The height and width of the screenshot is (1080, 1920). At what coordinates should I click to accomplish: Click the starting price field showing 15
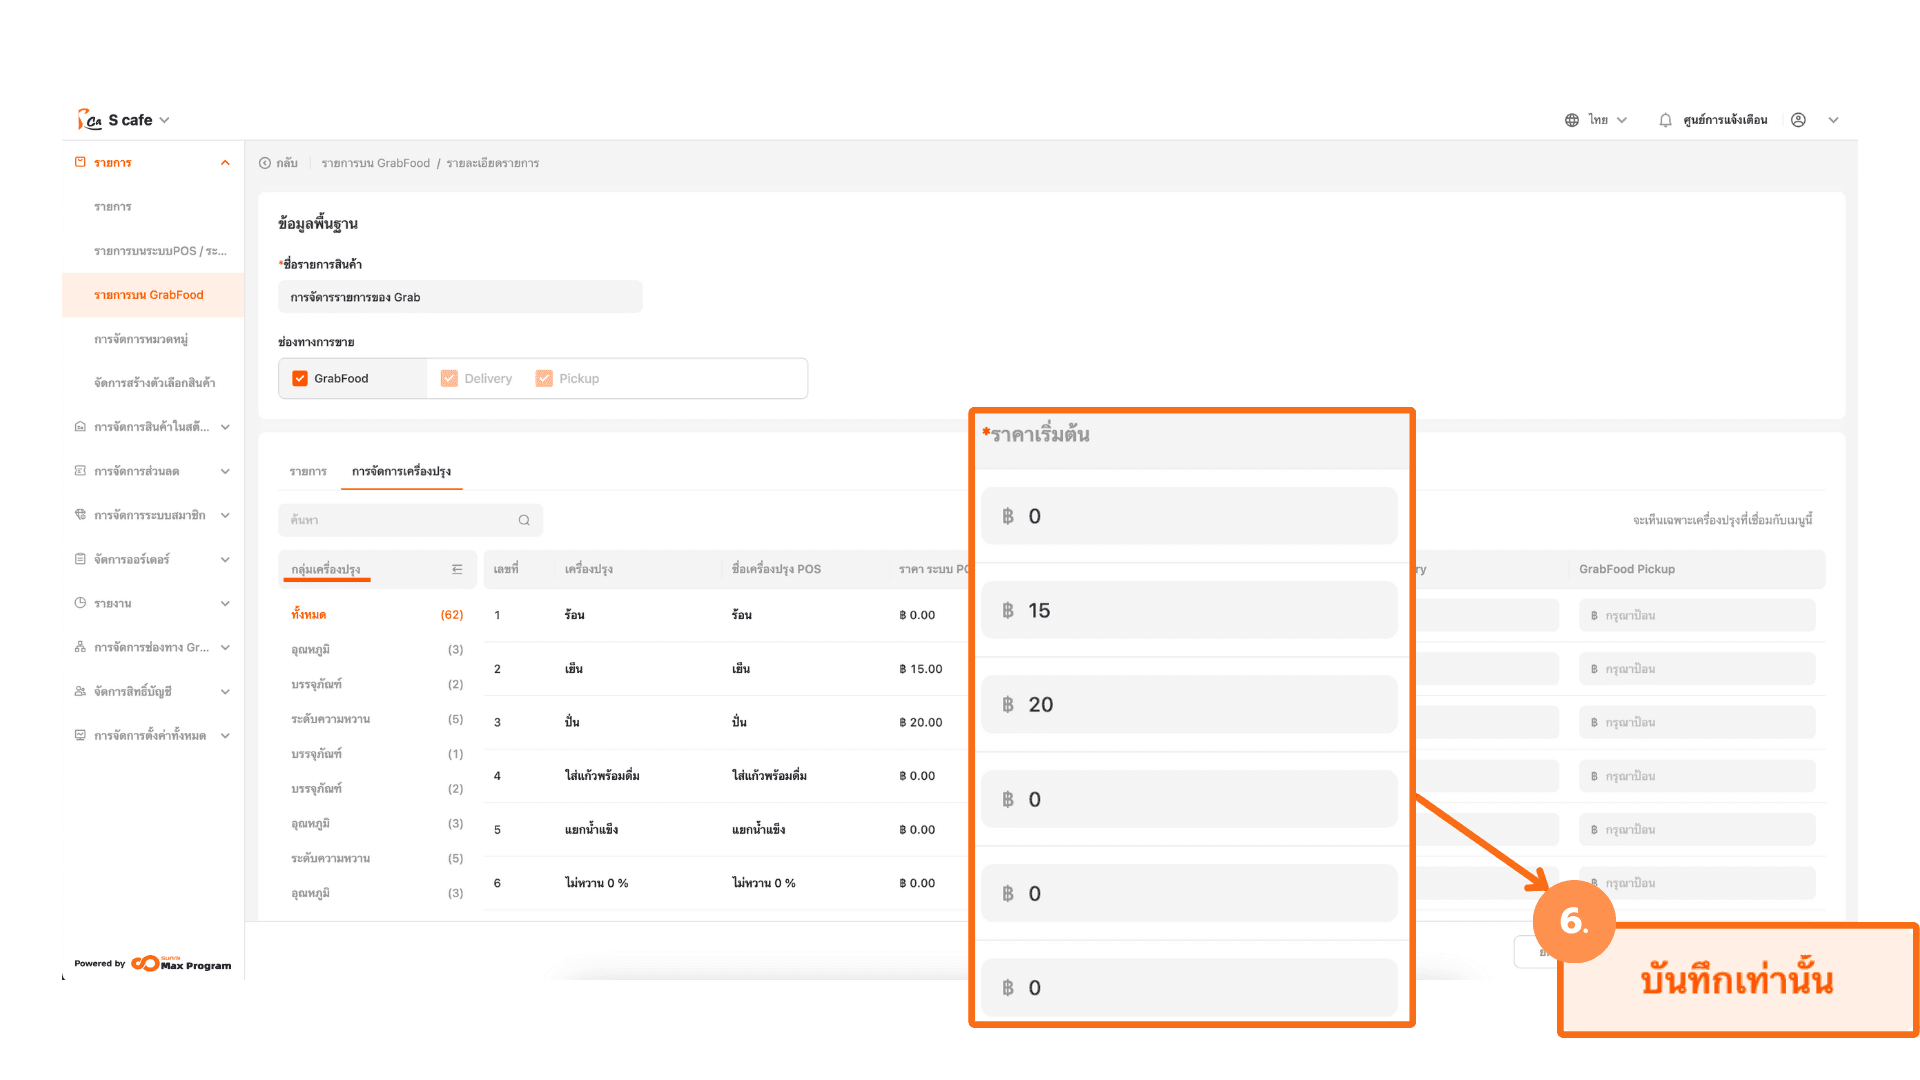(x=1190, y=610)
